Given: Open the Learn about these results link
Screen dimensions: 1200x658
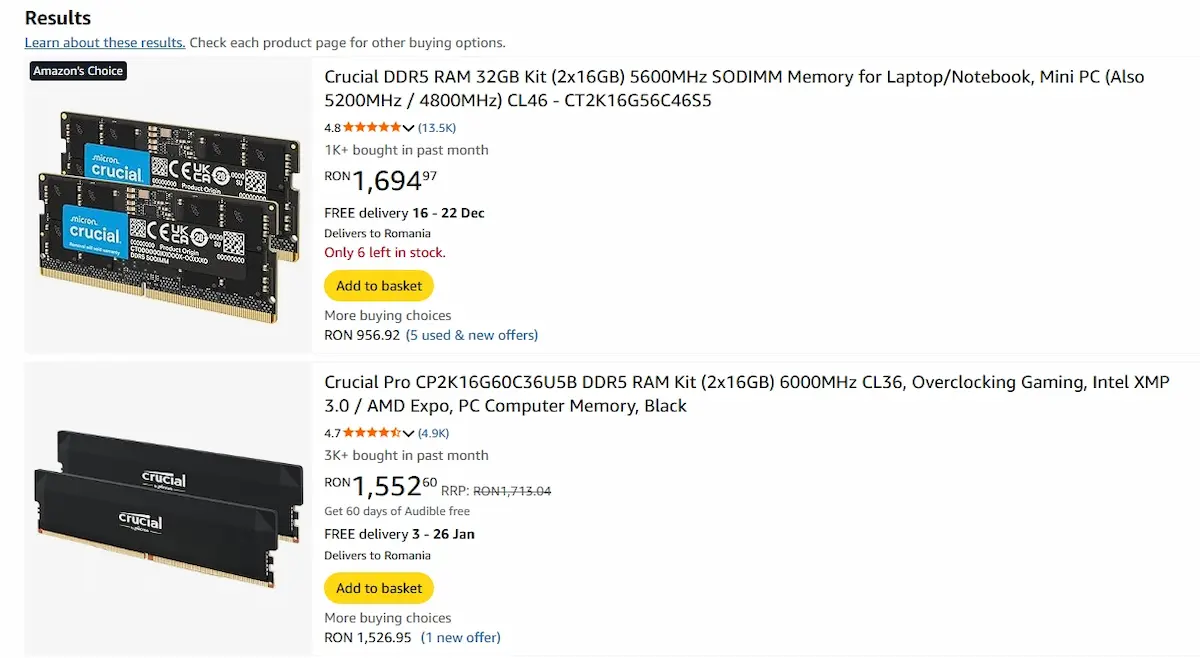Looking at the screenshot, I should pyautogui.click(x=104, y=42).
